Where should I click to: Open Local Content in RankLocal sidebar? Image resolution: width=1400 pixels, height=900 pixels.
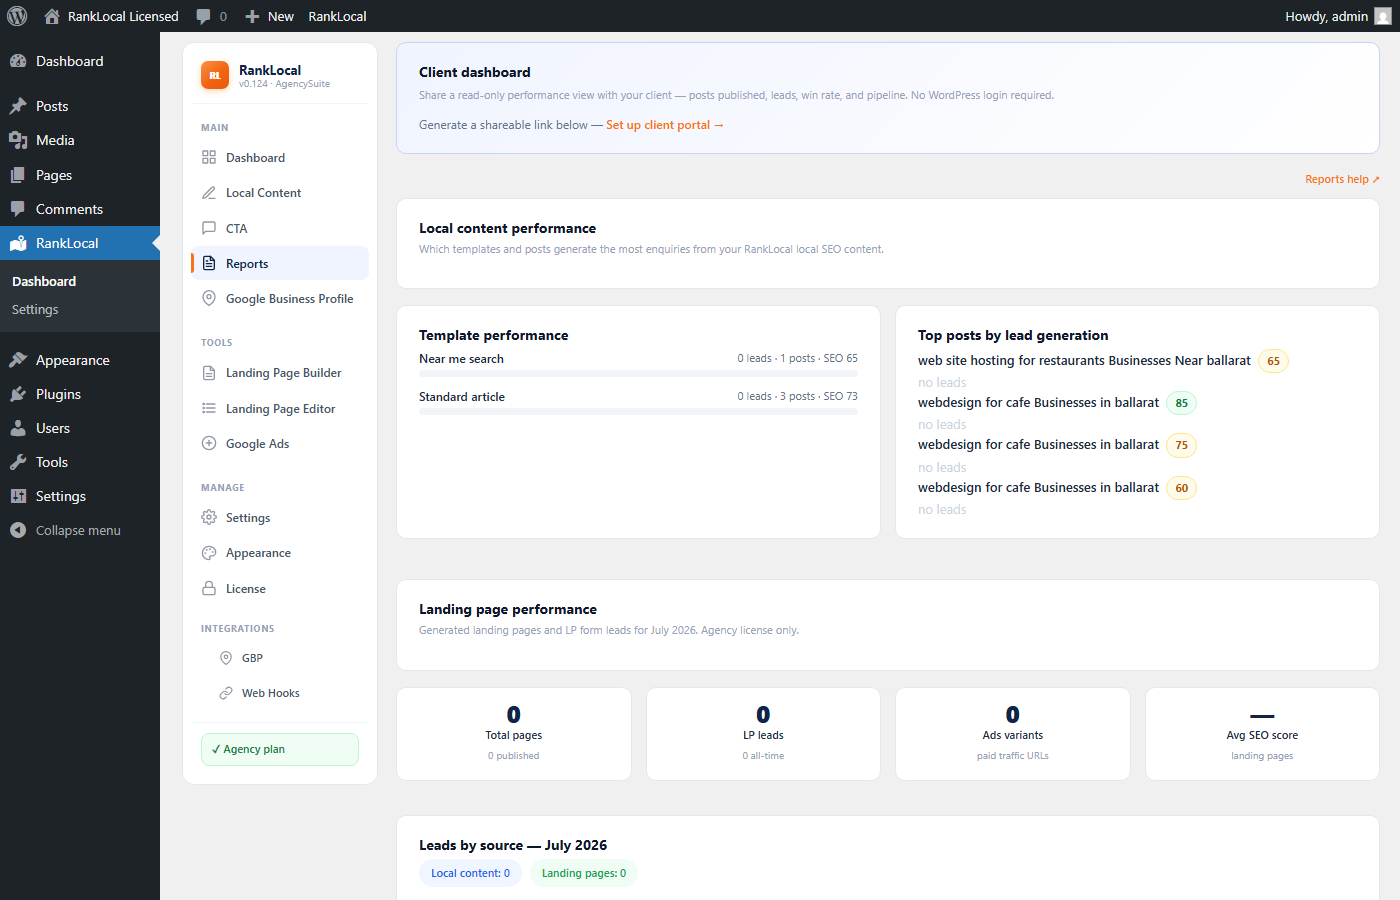click(263, 192)
